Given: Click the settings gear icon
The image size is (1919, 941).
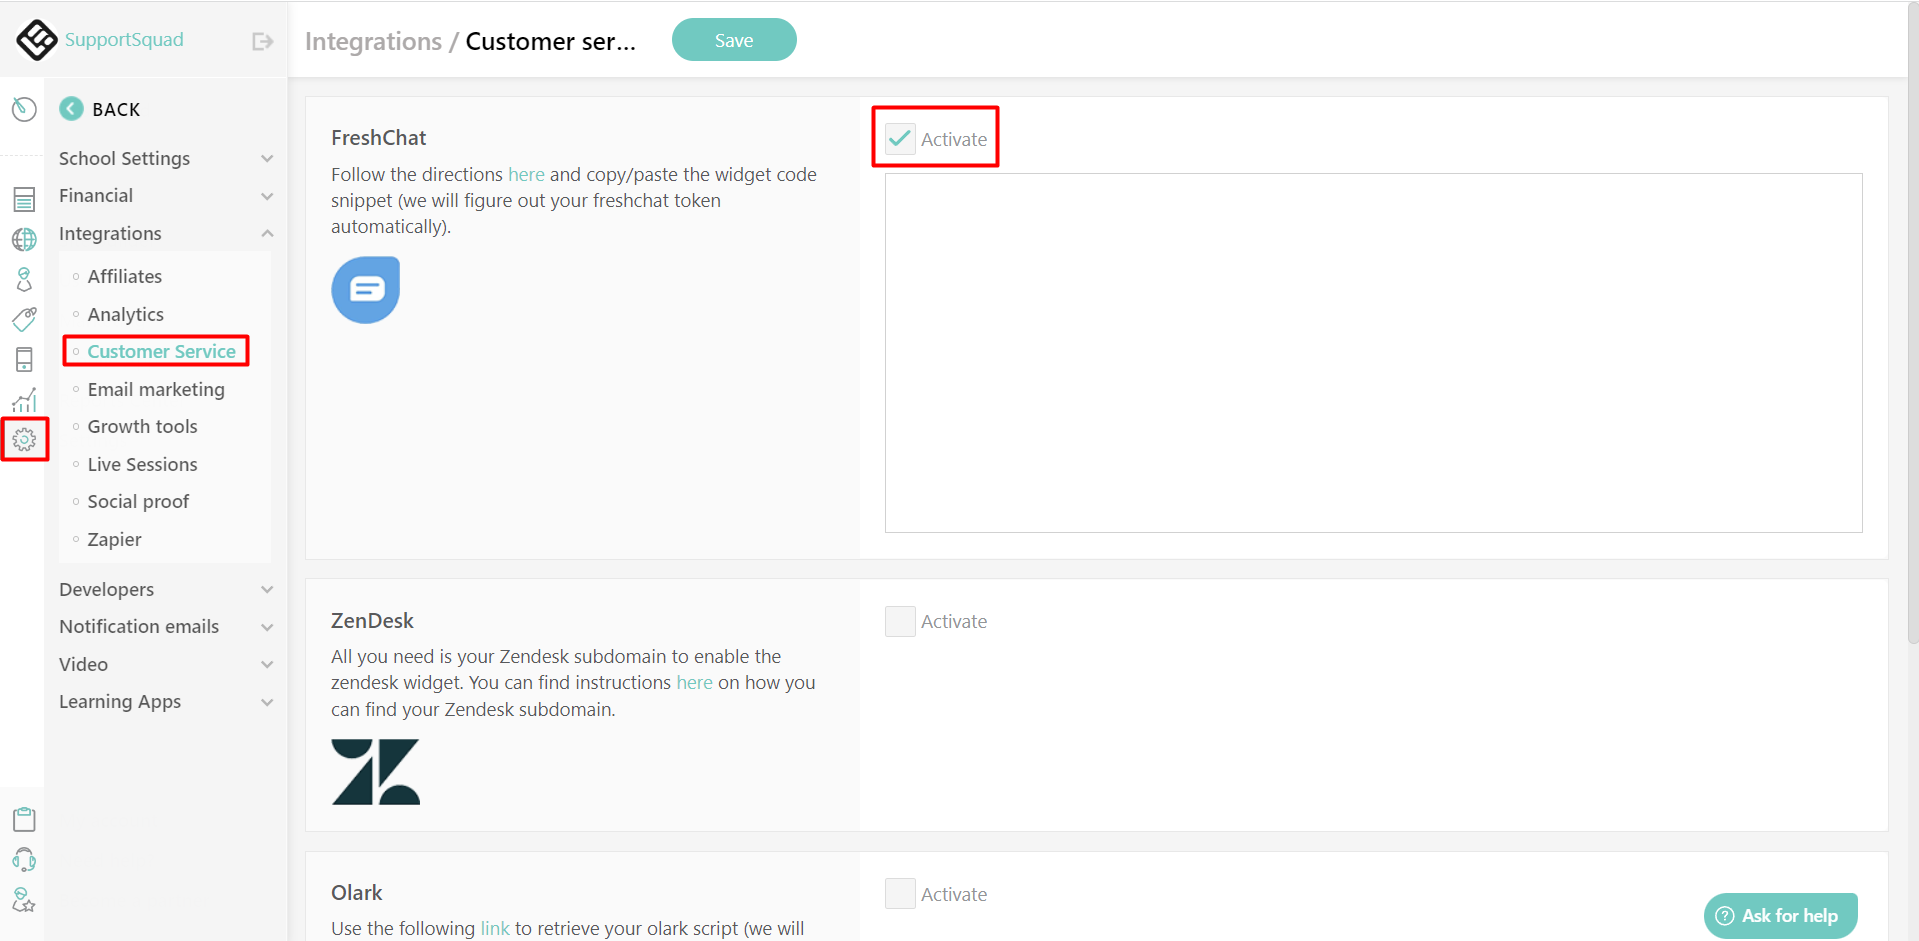Looking at the screenshot, I should tap(24, 439).
